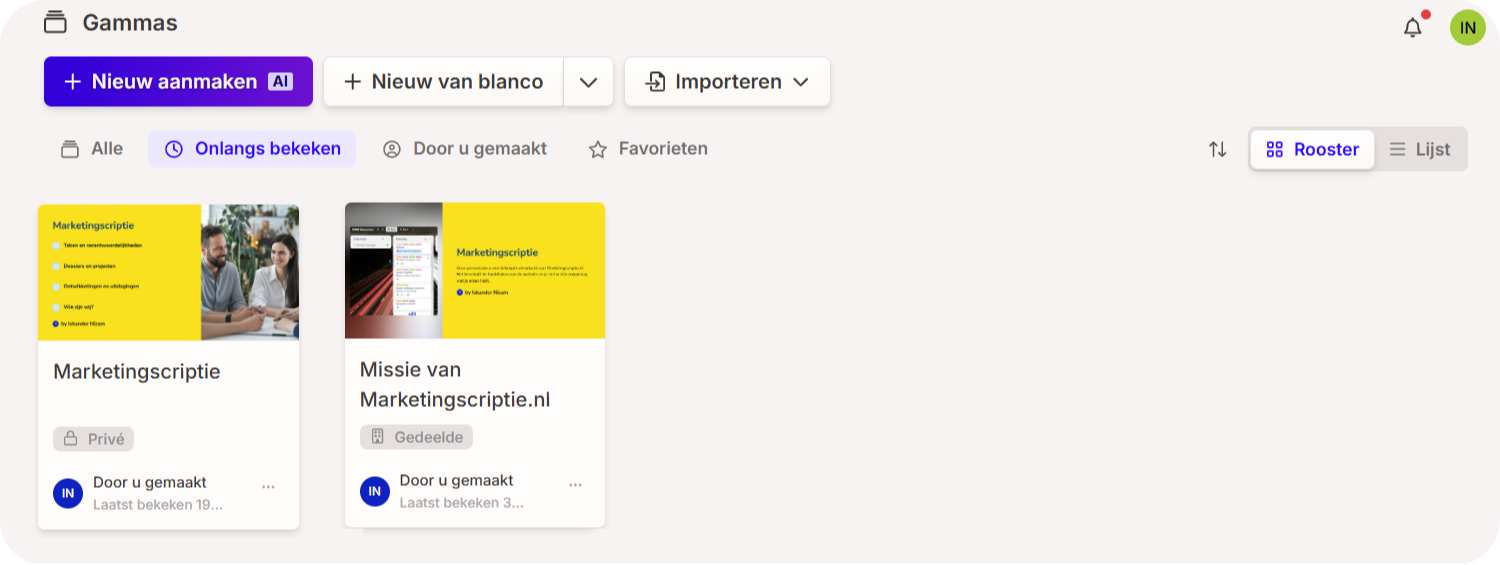
Task: Click the Gedeelde badge on second card
Action: 416,437
